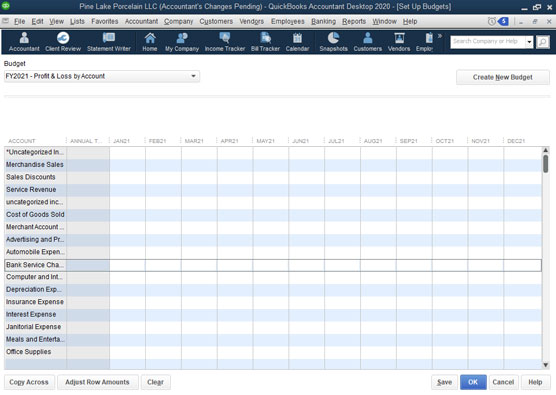Open the Company menu
Image resolution: width=556 pixels, height=395 pixels.
tap(178, 22)
